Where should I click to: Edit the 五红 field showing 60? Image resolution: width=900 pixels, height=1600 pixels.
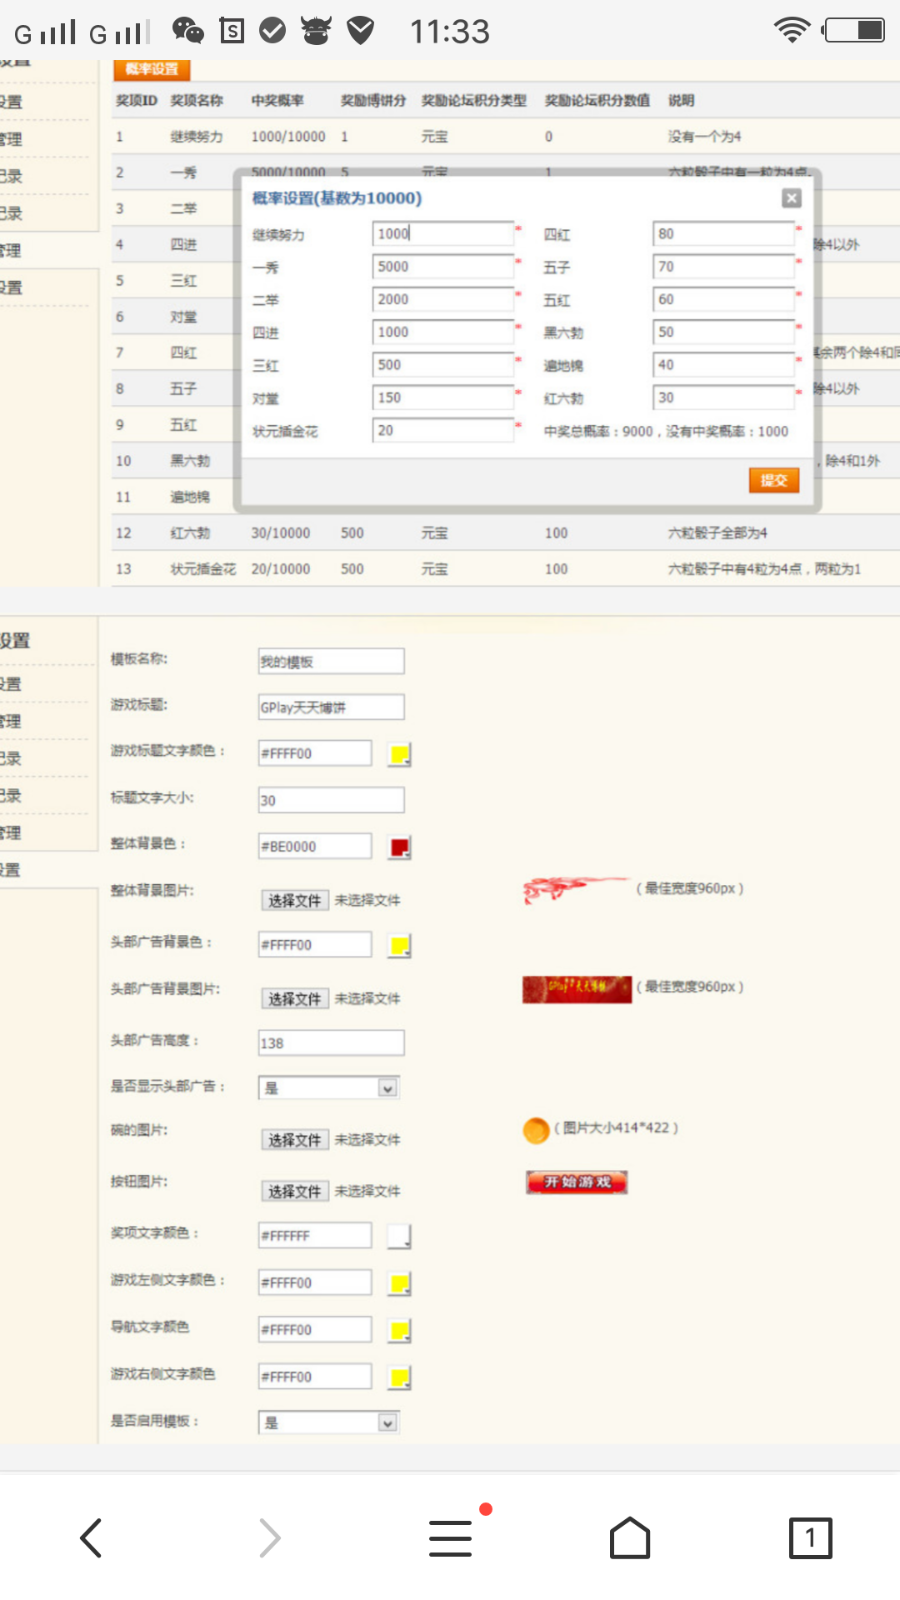(x=724, y=299)
